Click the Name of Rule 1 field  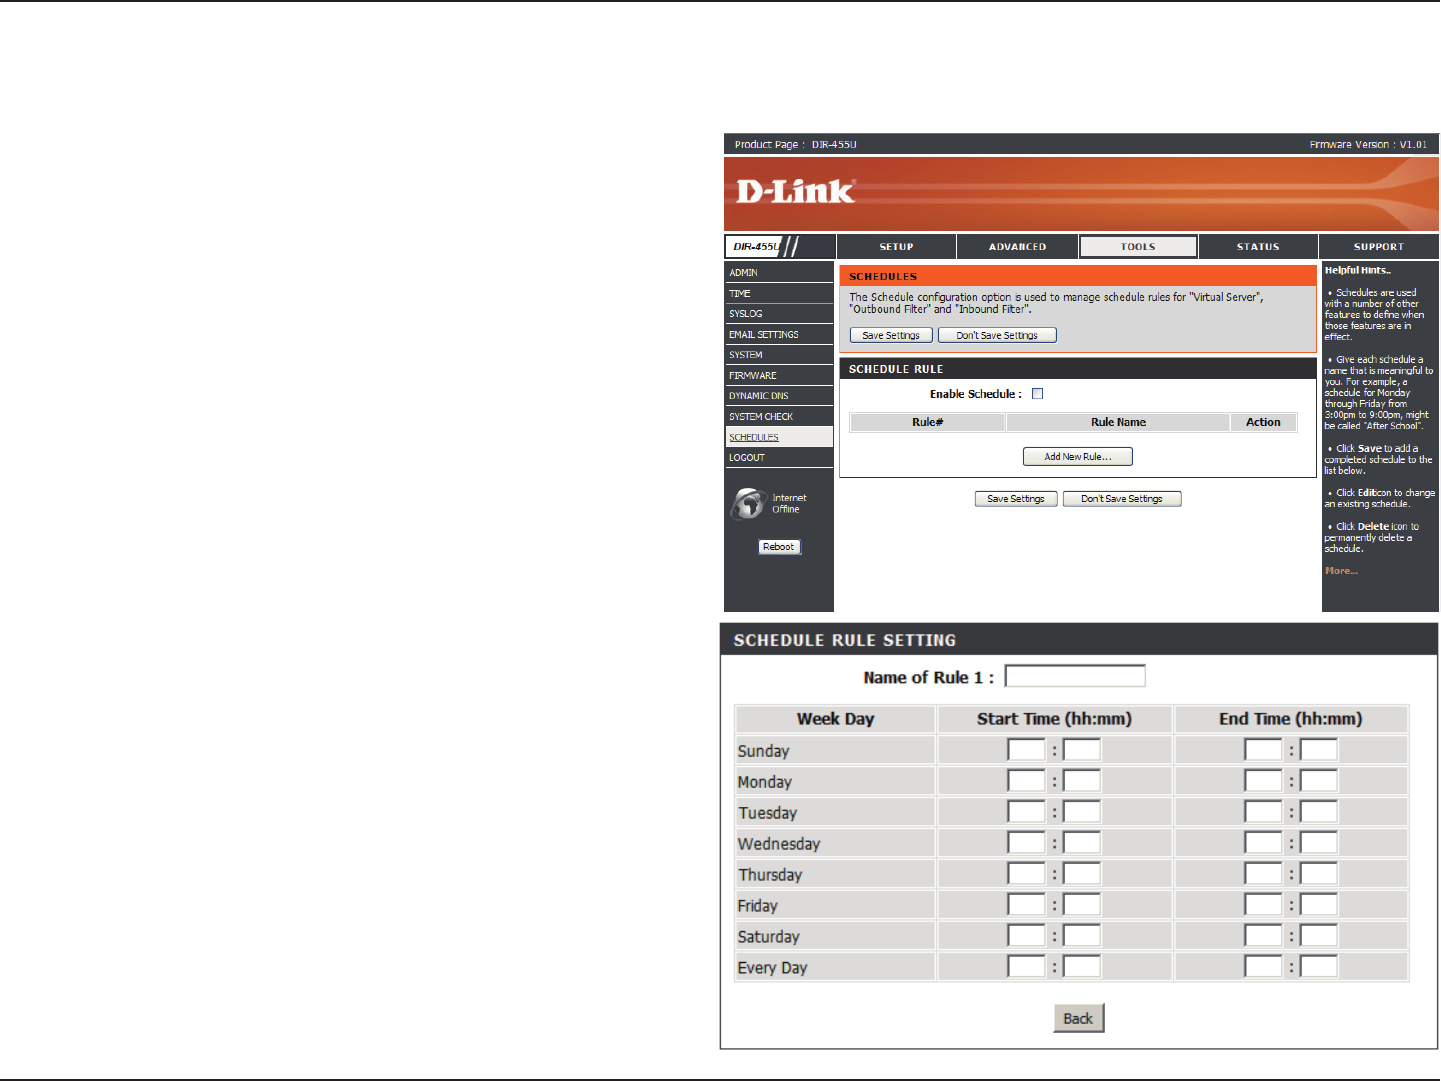[x=1075, y=677]
